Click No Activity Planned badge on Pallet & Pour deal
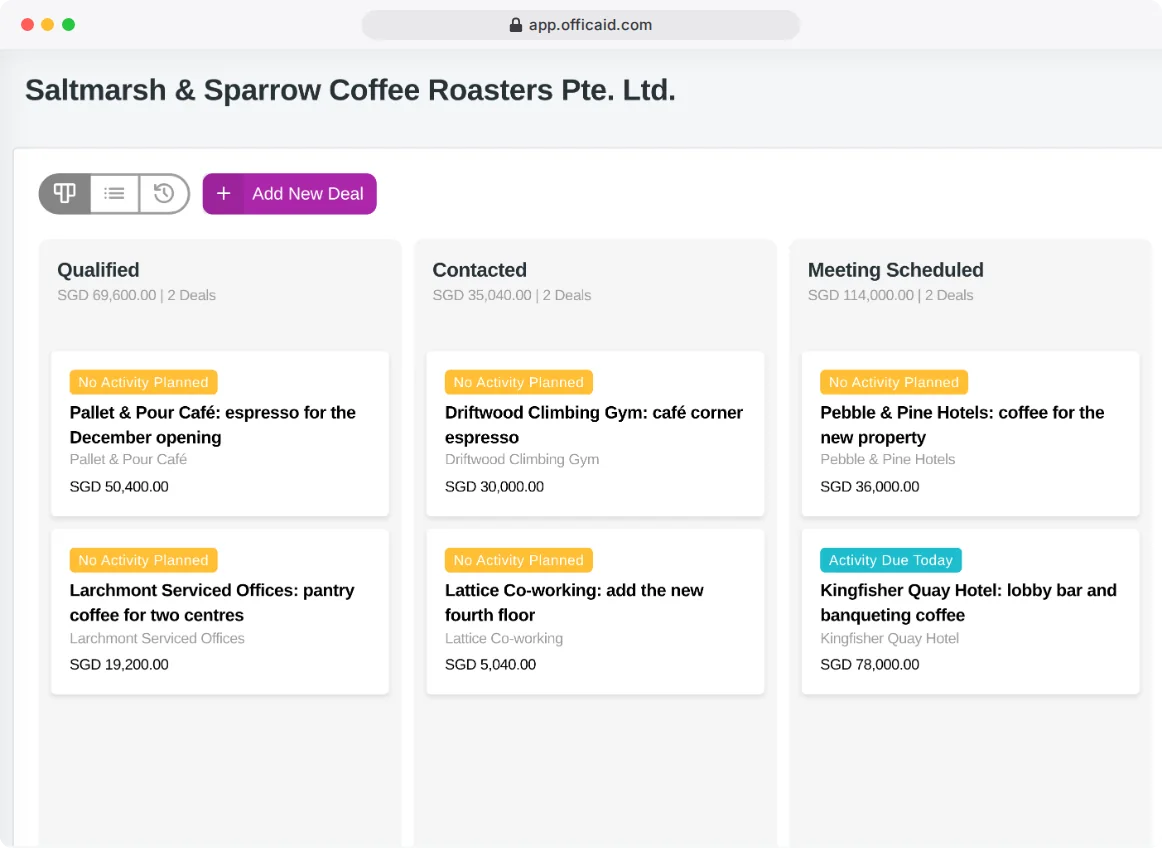This screenshot has width=1162, height=848. pos(144,382)
